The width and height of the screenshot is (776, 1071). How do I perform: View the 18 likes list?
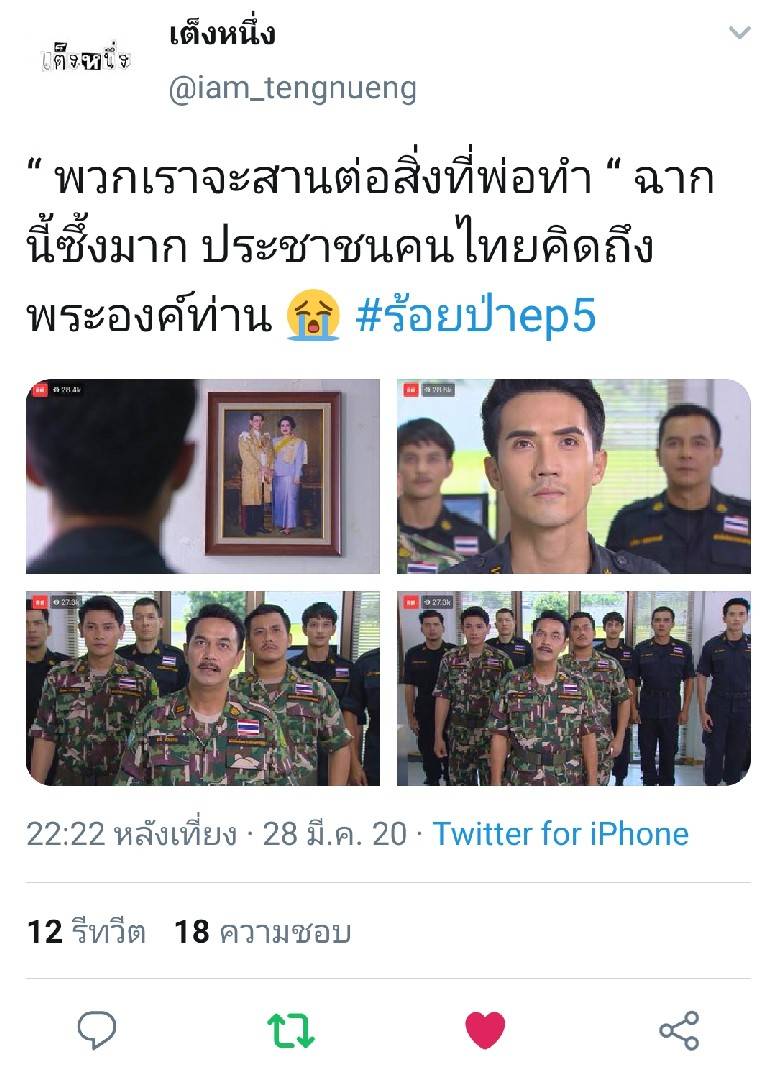pos(263,932)
